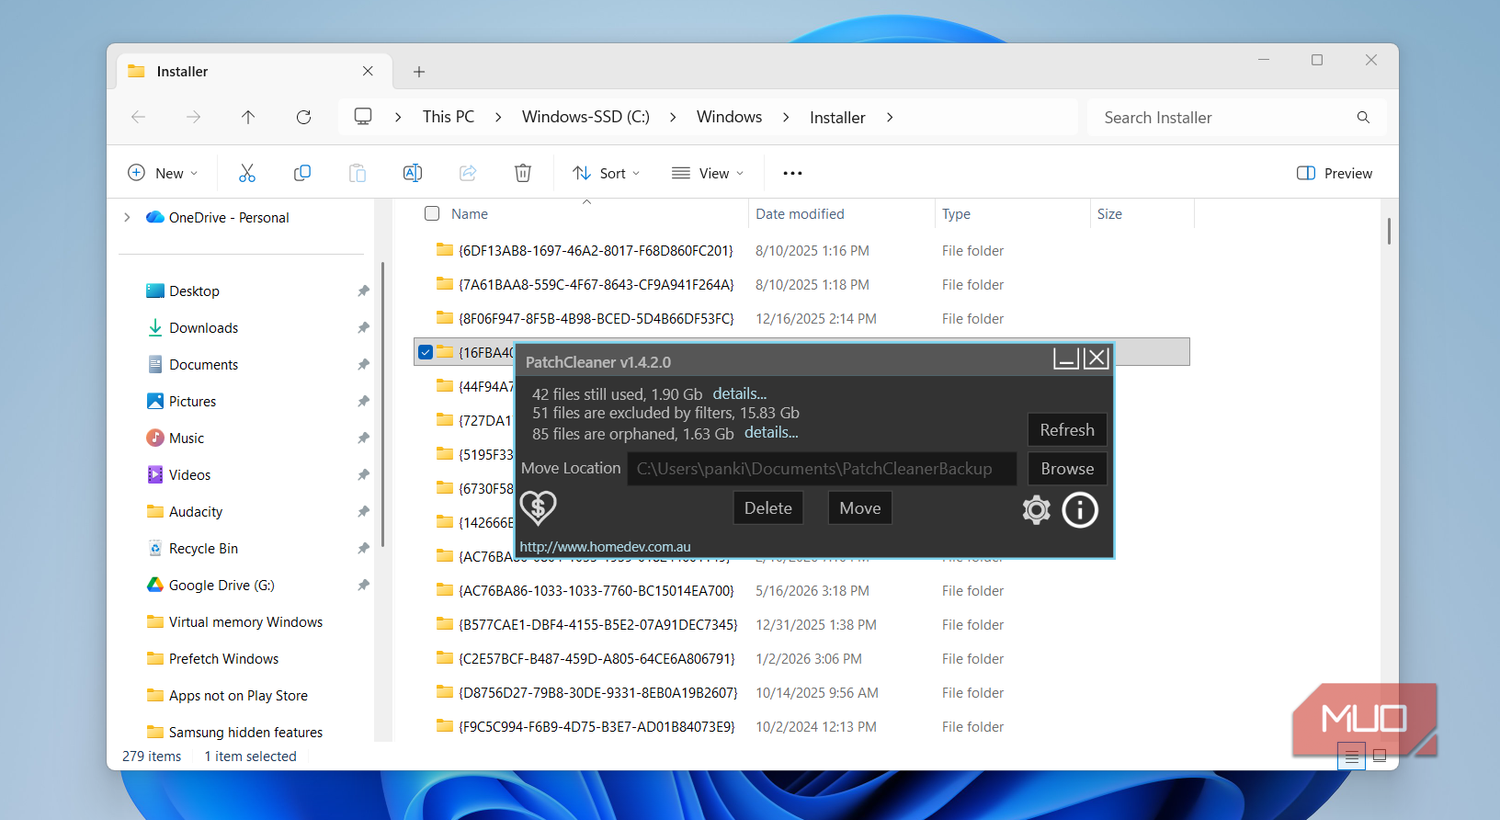Click the PatchCleaner donate heart icon
This screenshot has height=820, width=1500.
pos(538,508)
